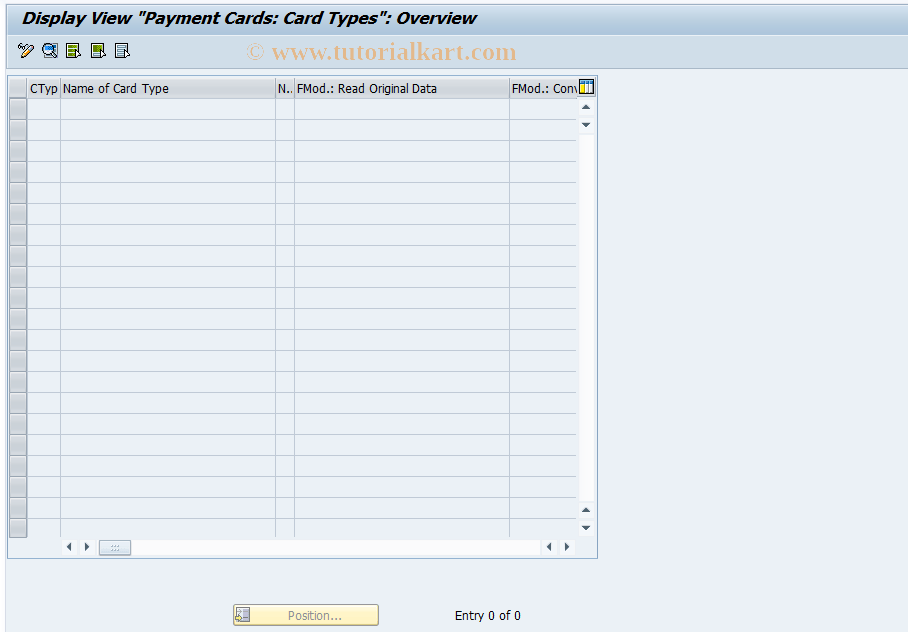
Task: Click the top-left corner cell to select all rows
Action: (17, 87)
